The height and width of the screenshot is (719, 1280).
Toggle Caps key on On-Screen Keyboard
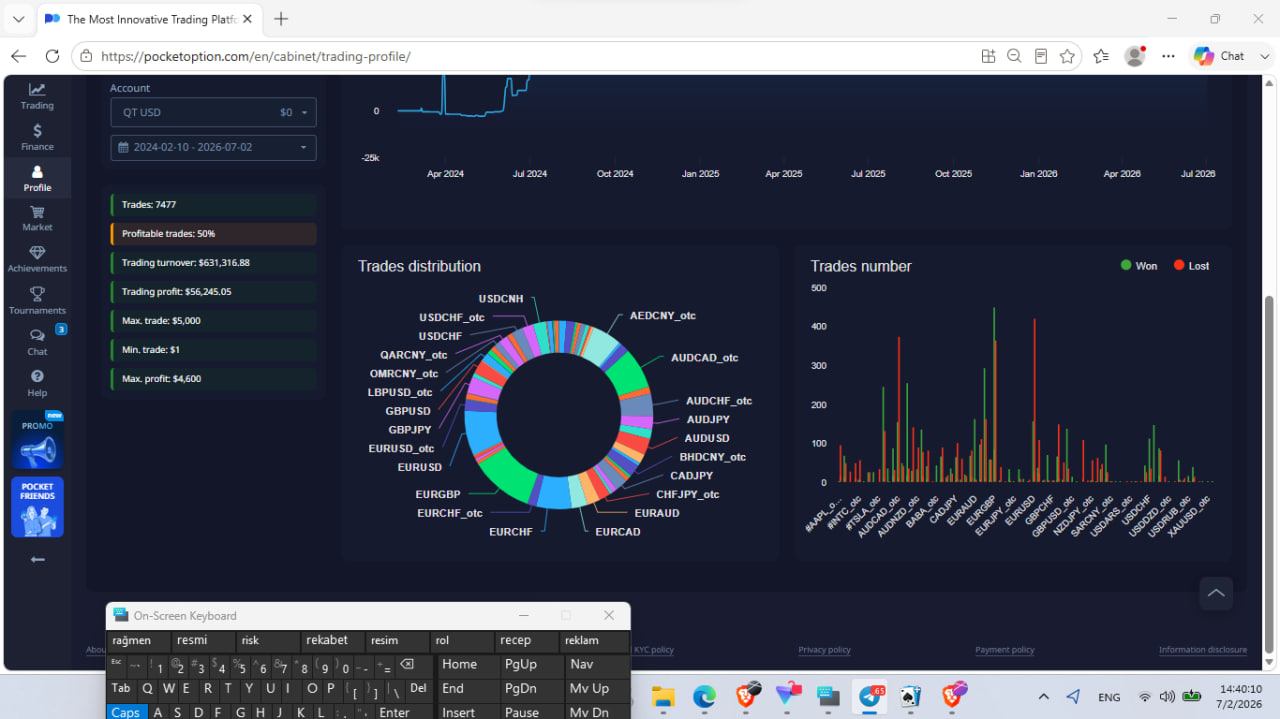pyautogui.click(x=126, y=711)
